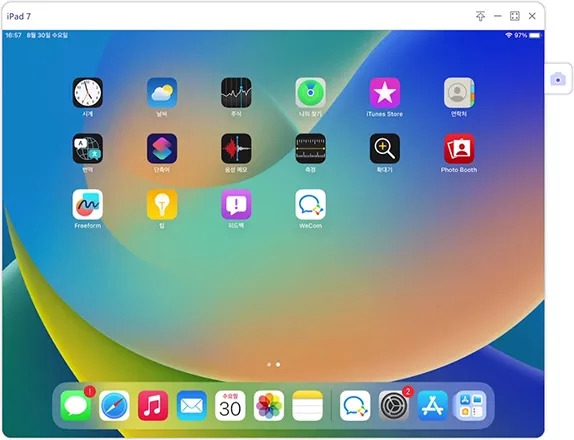Tap the 16:57 time in status bar
The height and width of the screenshot is (440, 574).
[x=13, y=35]
